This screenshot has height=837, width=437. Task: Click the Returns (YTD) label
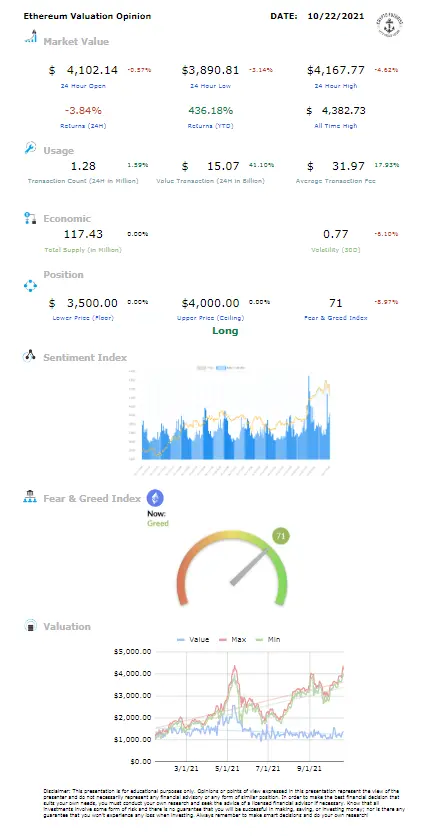[x=210, y=126]
